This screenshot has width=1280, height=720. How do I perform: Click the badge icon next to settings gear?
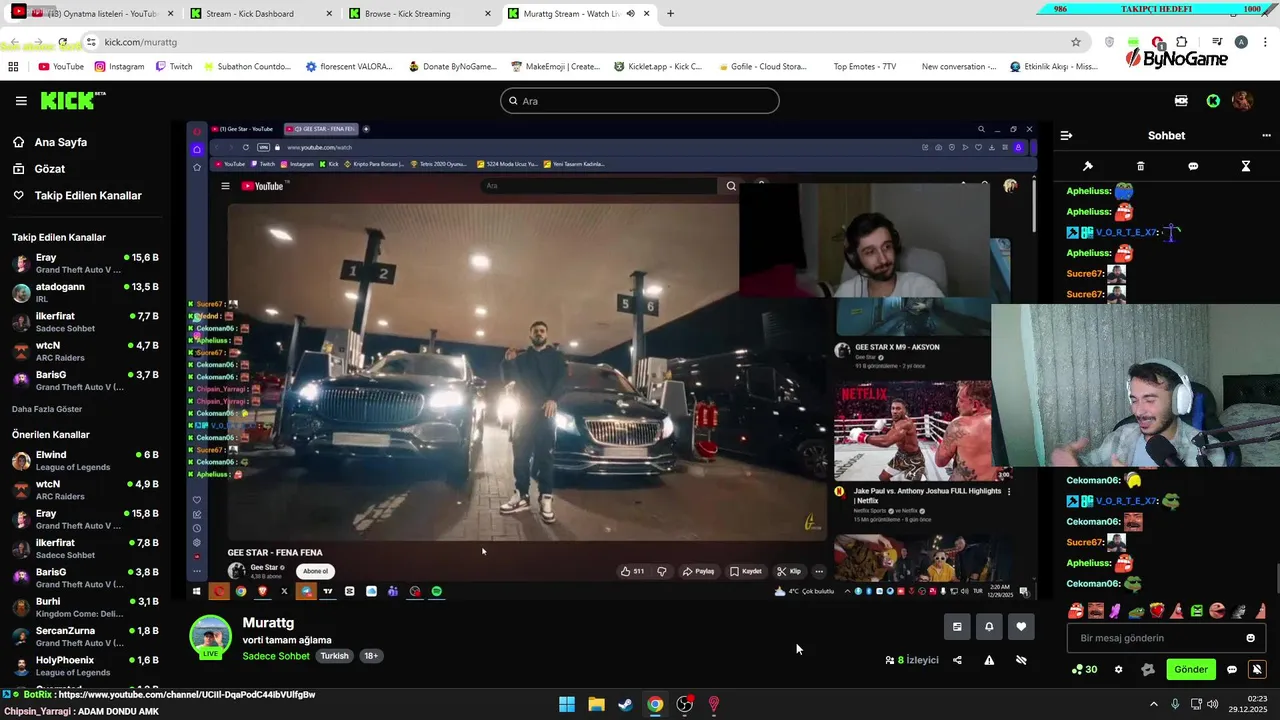click(1148, 670)
